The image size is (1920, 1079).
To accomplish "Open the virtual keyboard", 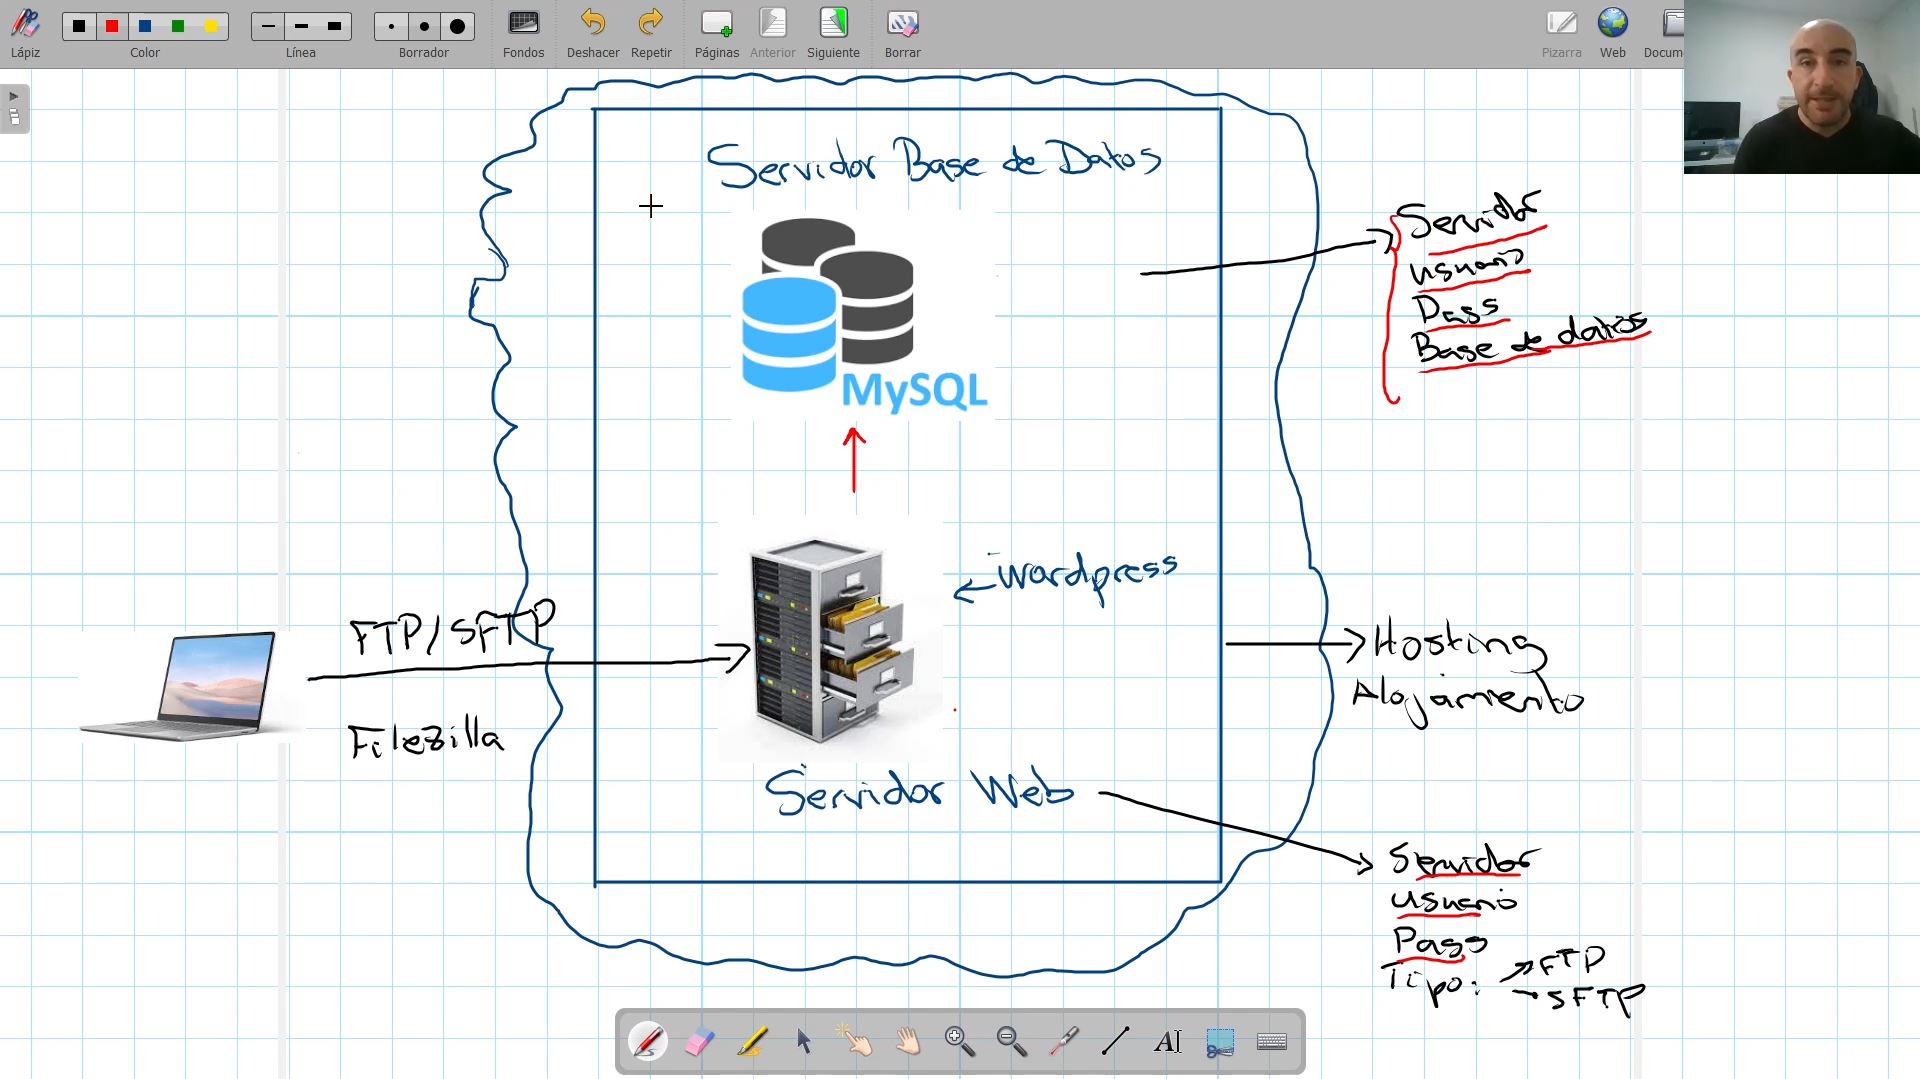I will 1271,1042.
